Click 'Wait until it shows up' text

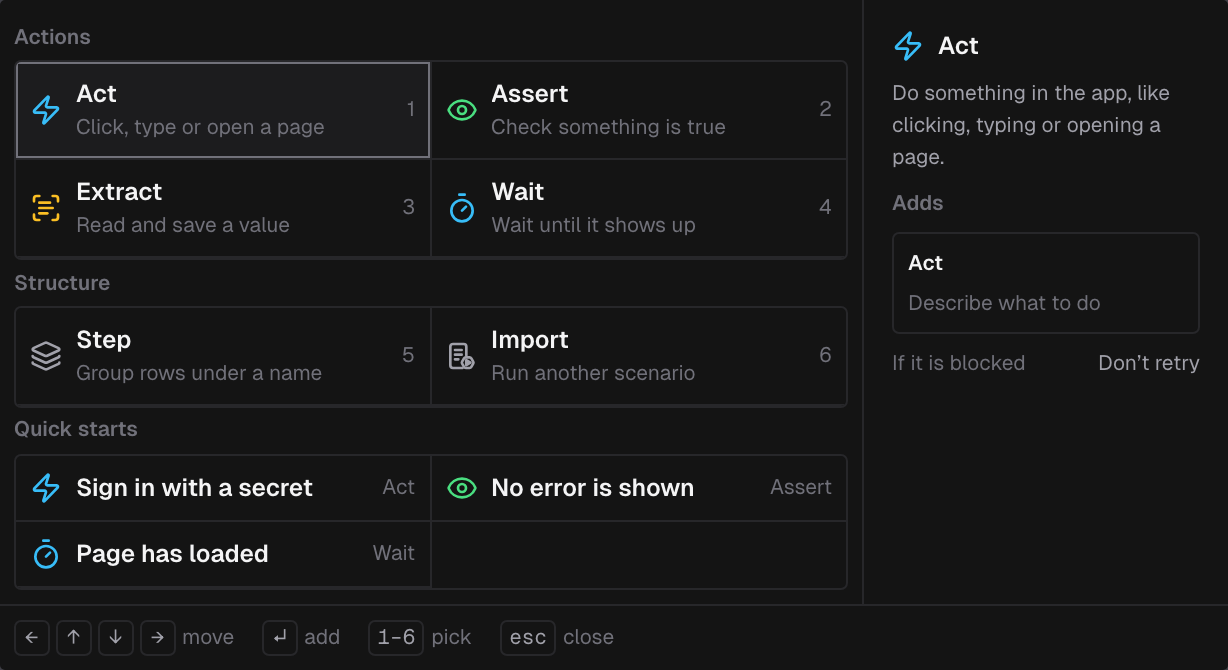pyautogui.click(x=593, y=225)
